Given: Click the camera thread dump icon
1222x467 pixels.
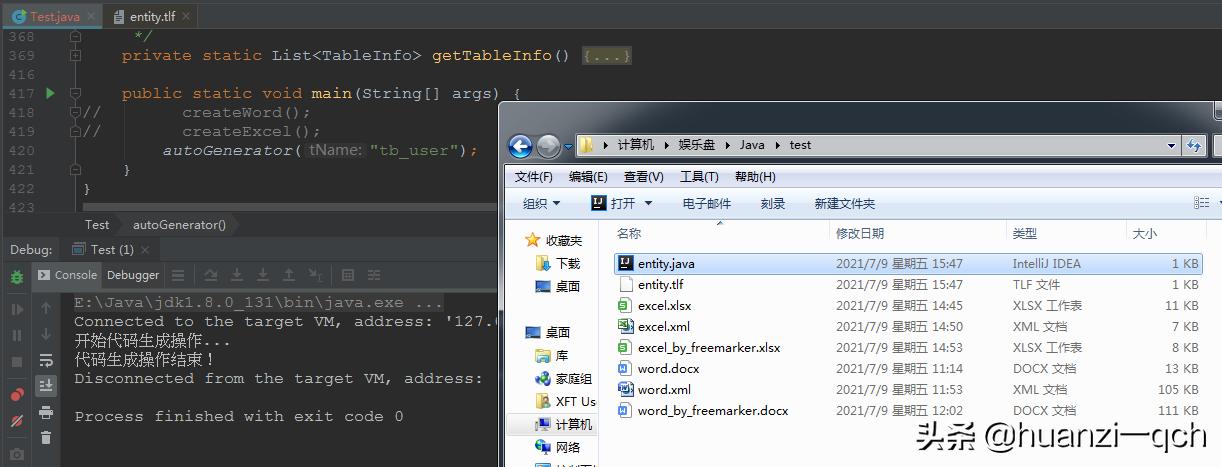Looking at the screenshot, I should tap(17, 454).
